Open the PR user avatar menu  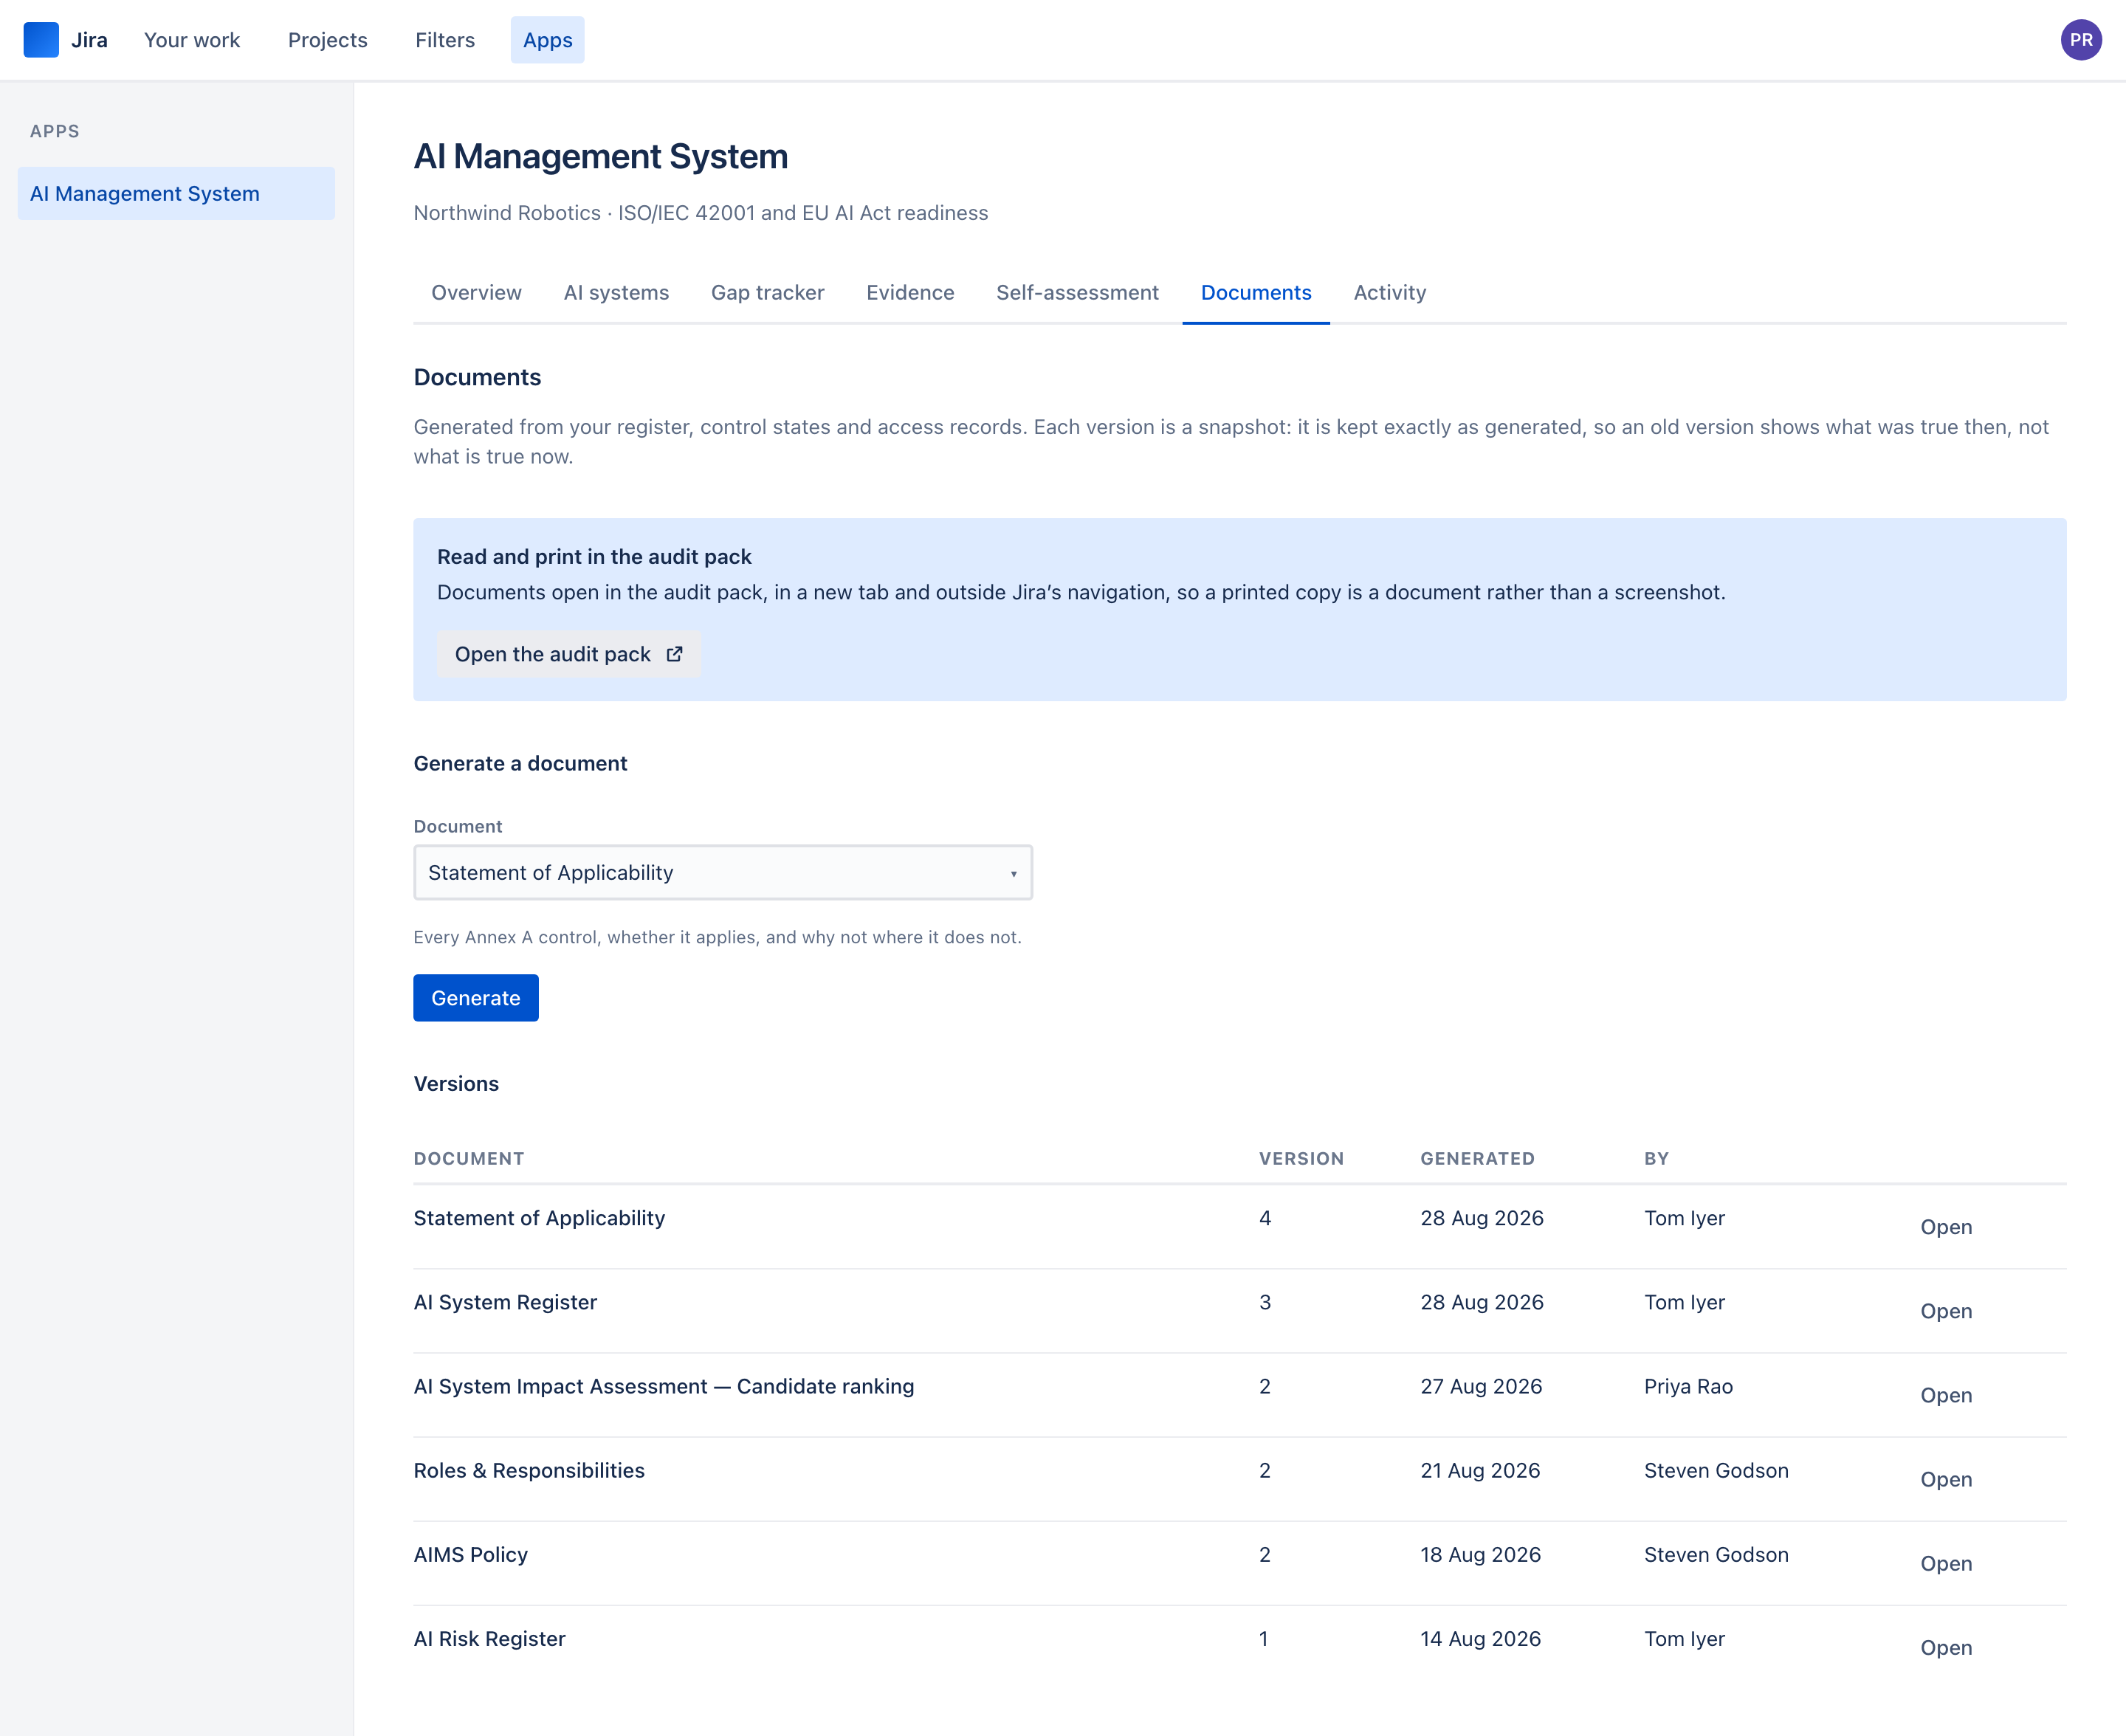click(x=2081, y=40)
